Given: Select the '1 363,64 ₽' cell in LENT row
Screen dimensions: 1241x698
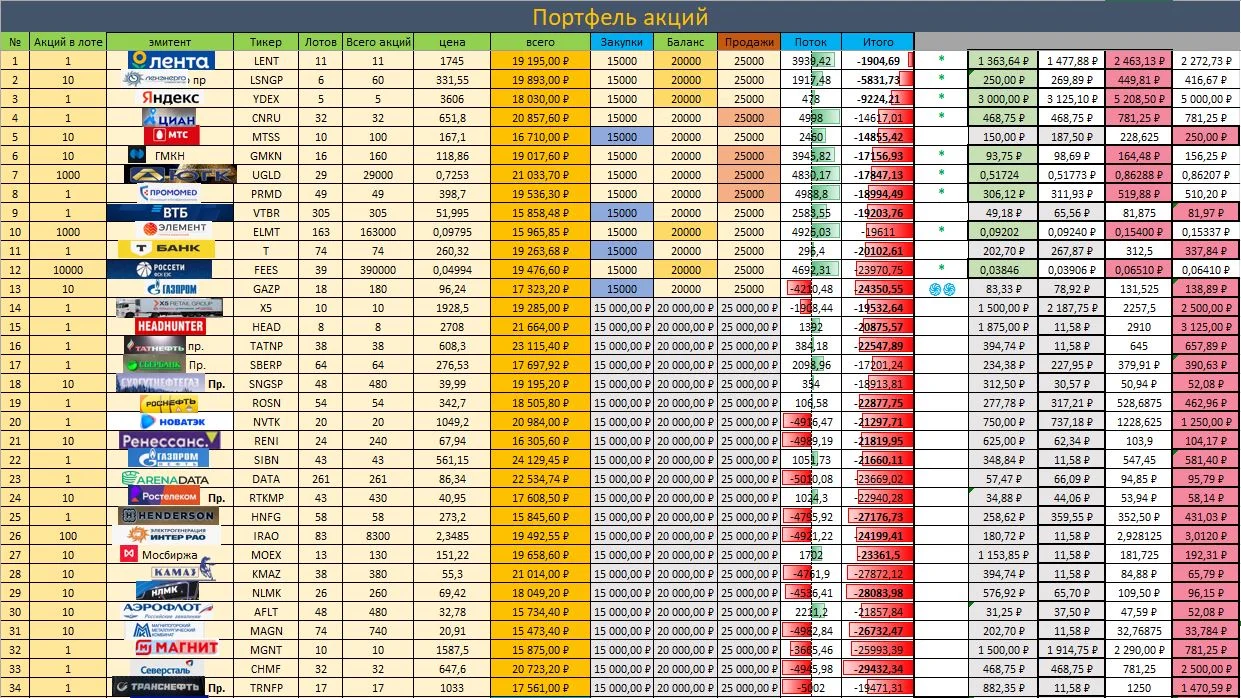Looking at the screenshot, I should 1002,61.
